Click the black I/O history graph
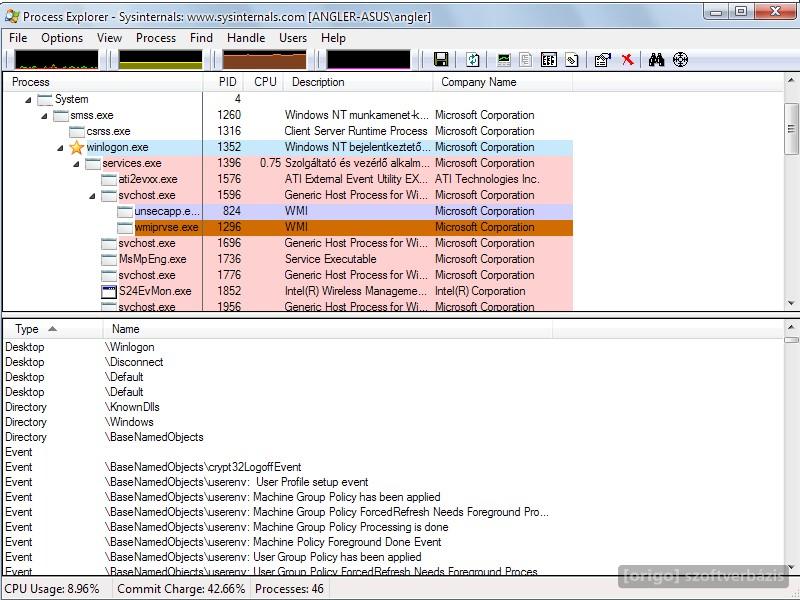Screen dimensions: 800x600 368,60
